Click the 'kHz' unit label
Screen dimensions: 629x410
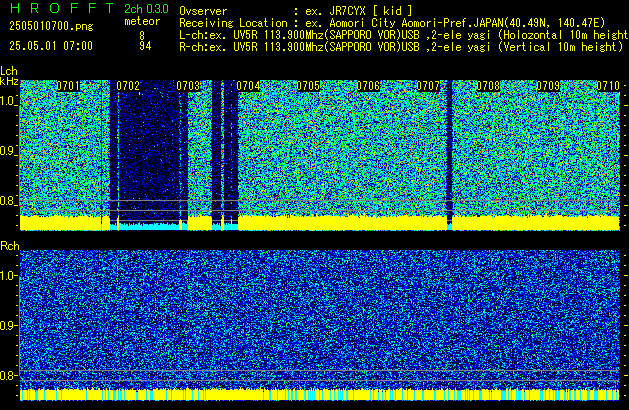9,81
